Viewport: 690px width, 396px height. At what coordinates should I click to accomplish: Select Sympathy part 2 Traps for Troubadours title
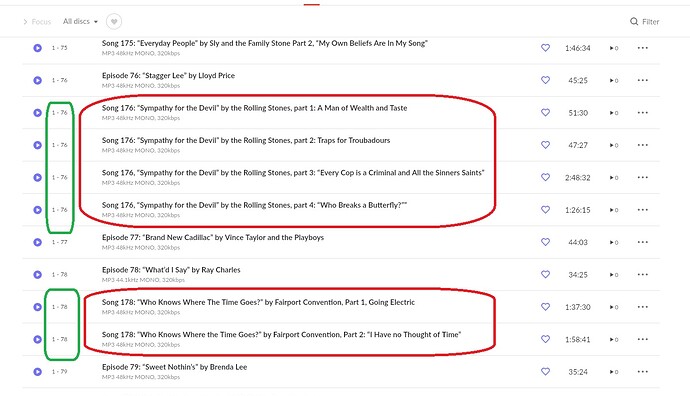click(x=246, y=140)
